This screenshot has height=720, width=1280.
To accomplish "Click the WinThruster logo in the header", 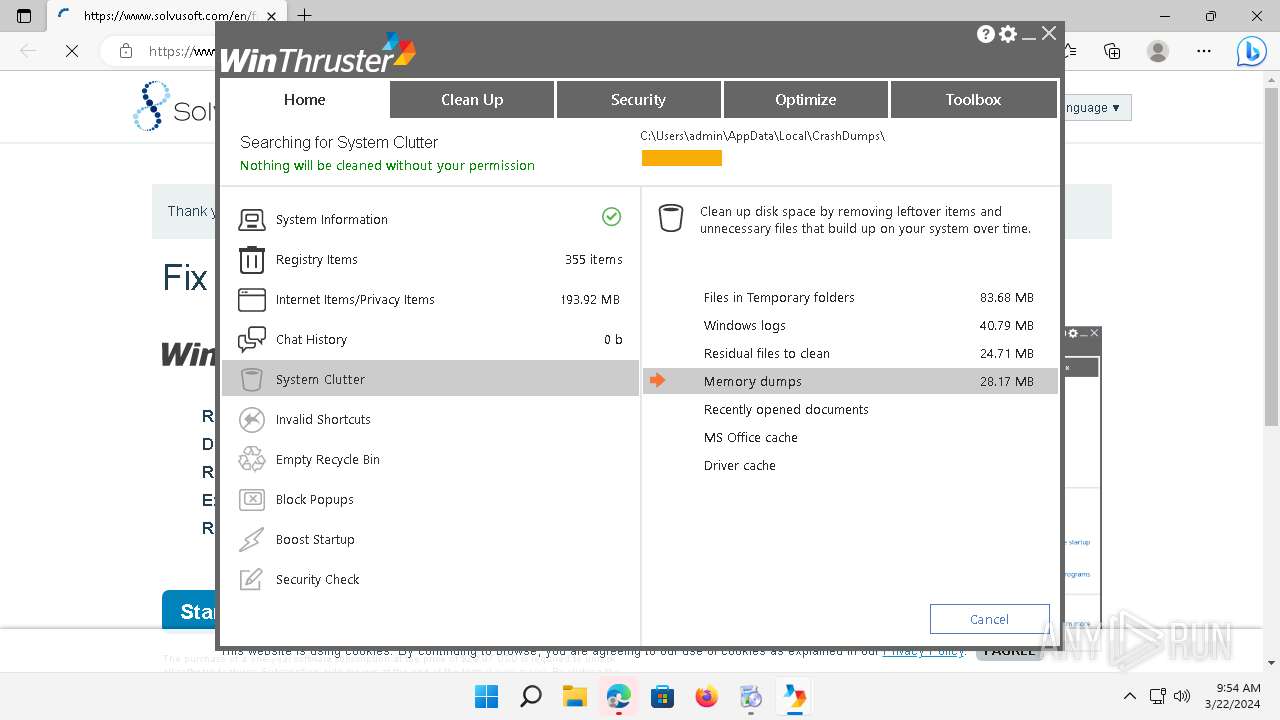I will (318, 53).
